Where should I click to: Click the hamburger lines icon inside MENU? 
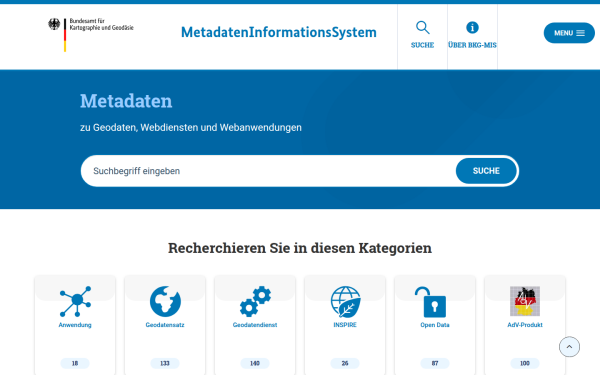tap(580, 33)
